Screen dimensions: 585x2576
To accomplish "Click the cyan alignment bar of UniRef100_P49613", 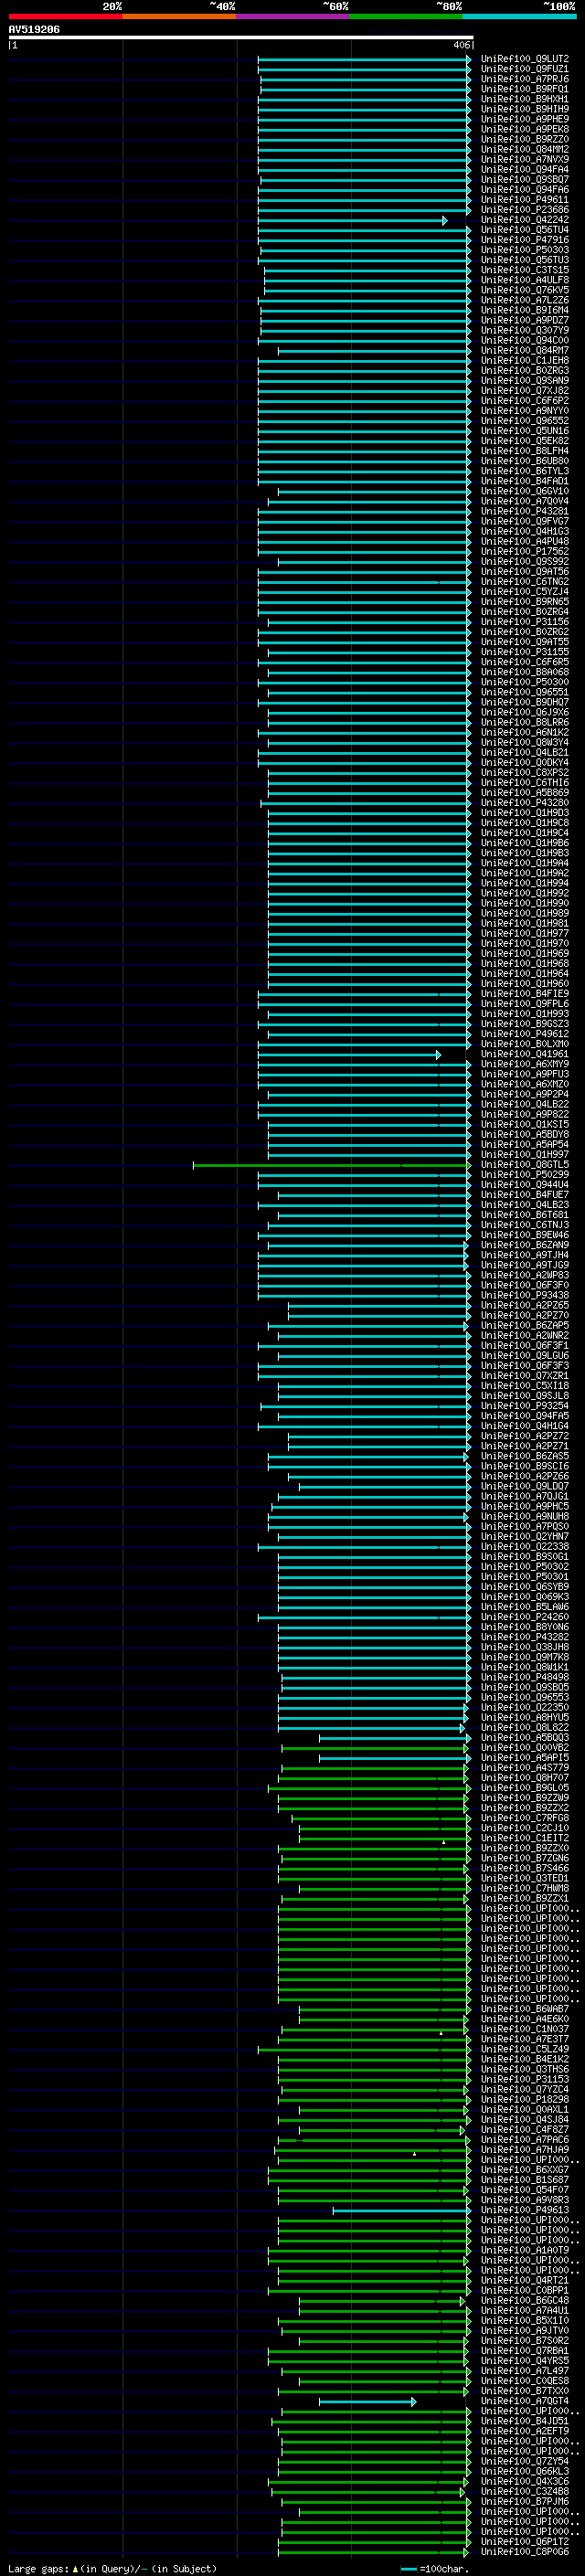I will coord(402,2210).
